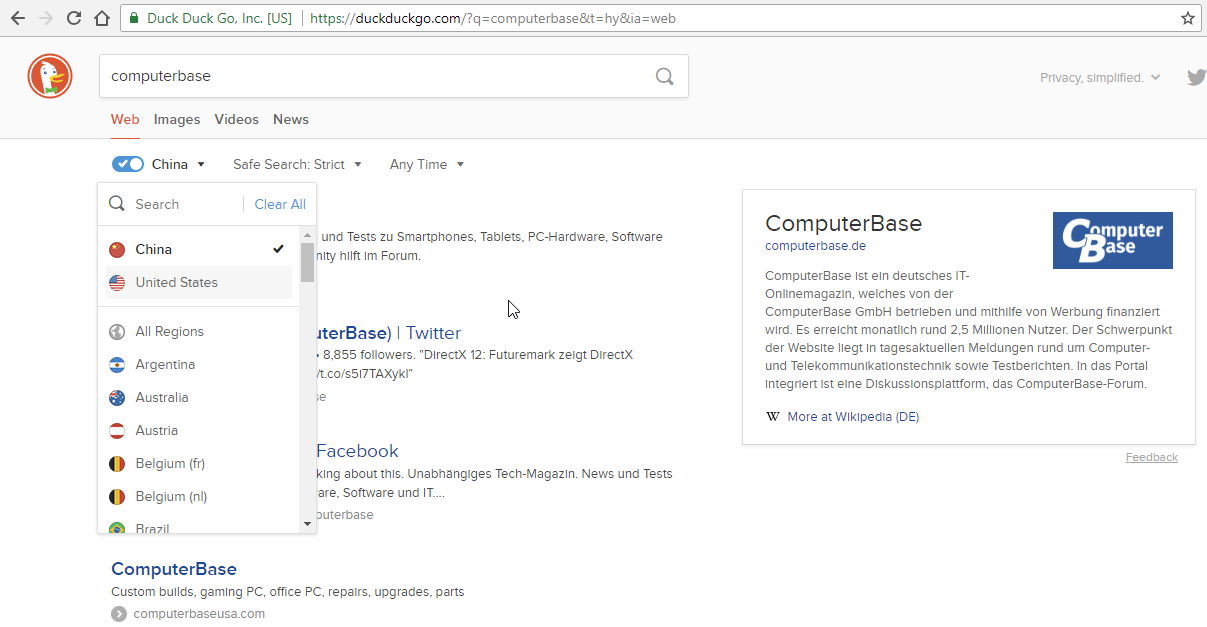Image resolution: width=1207 pixels, height=627 pixels.
Task: Switch to the News tab
Action: coord(291,119)
